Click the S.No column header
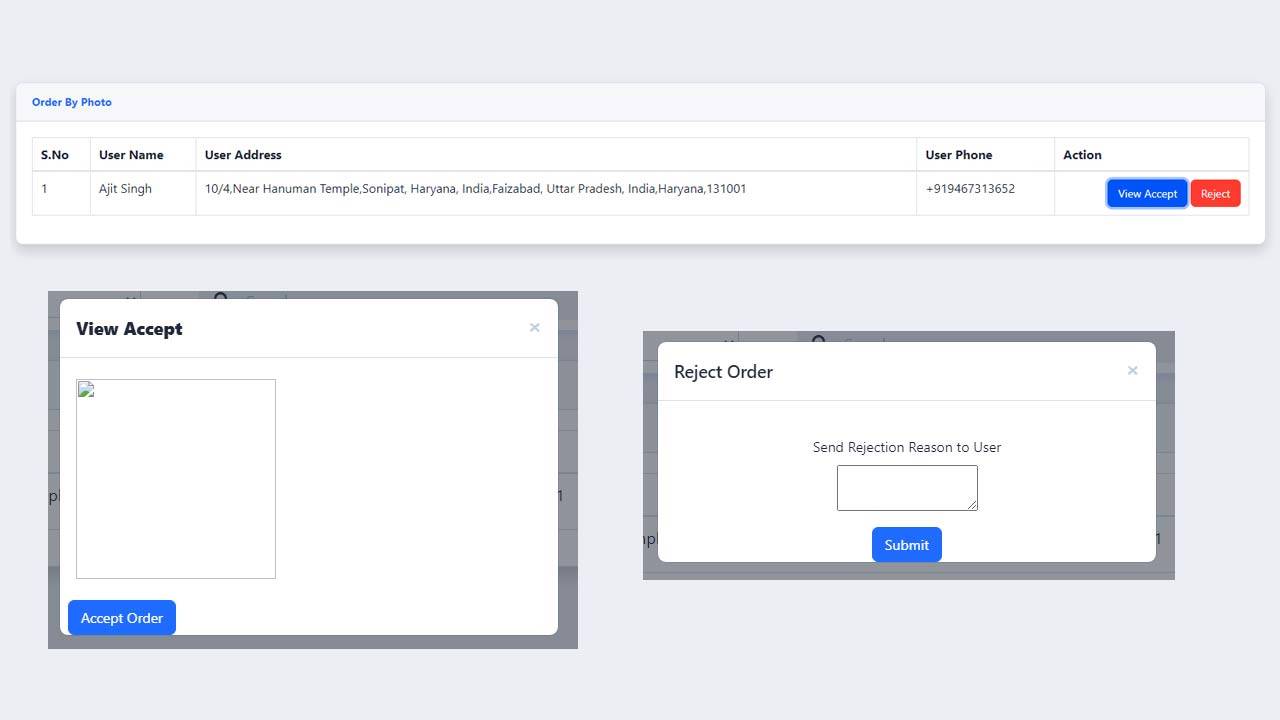This screenshot has width=1280, height=720. click(55, 155)
